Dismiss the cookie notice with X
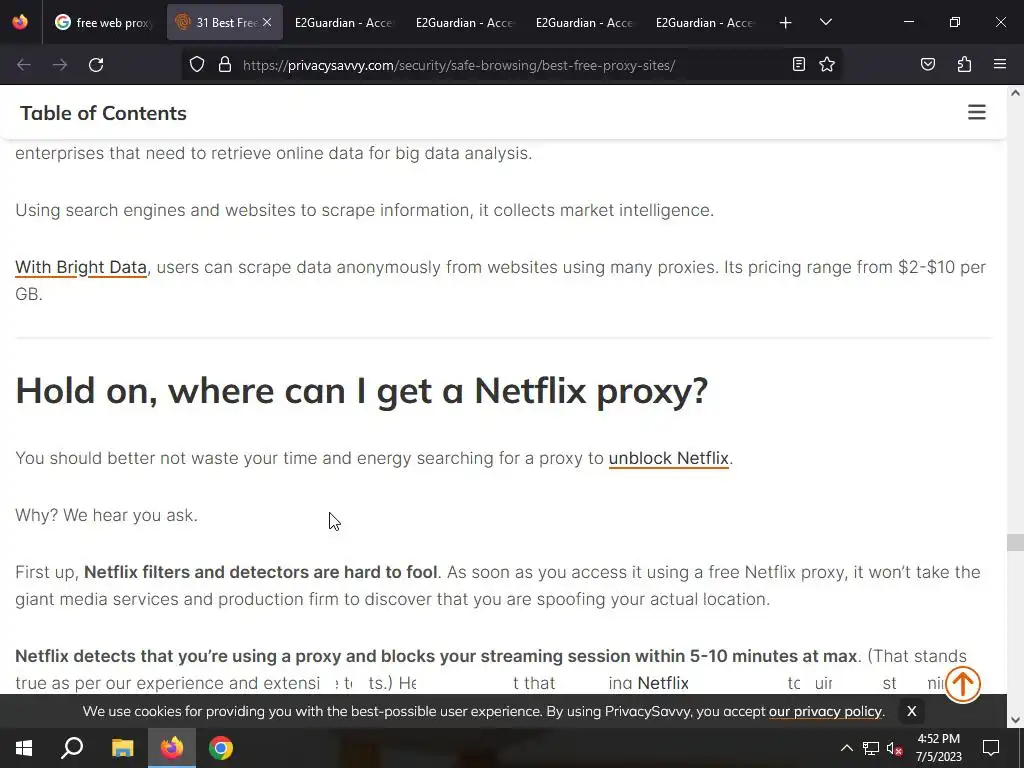1024x768 pixels. (x=912, y=711)
